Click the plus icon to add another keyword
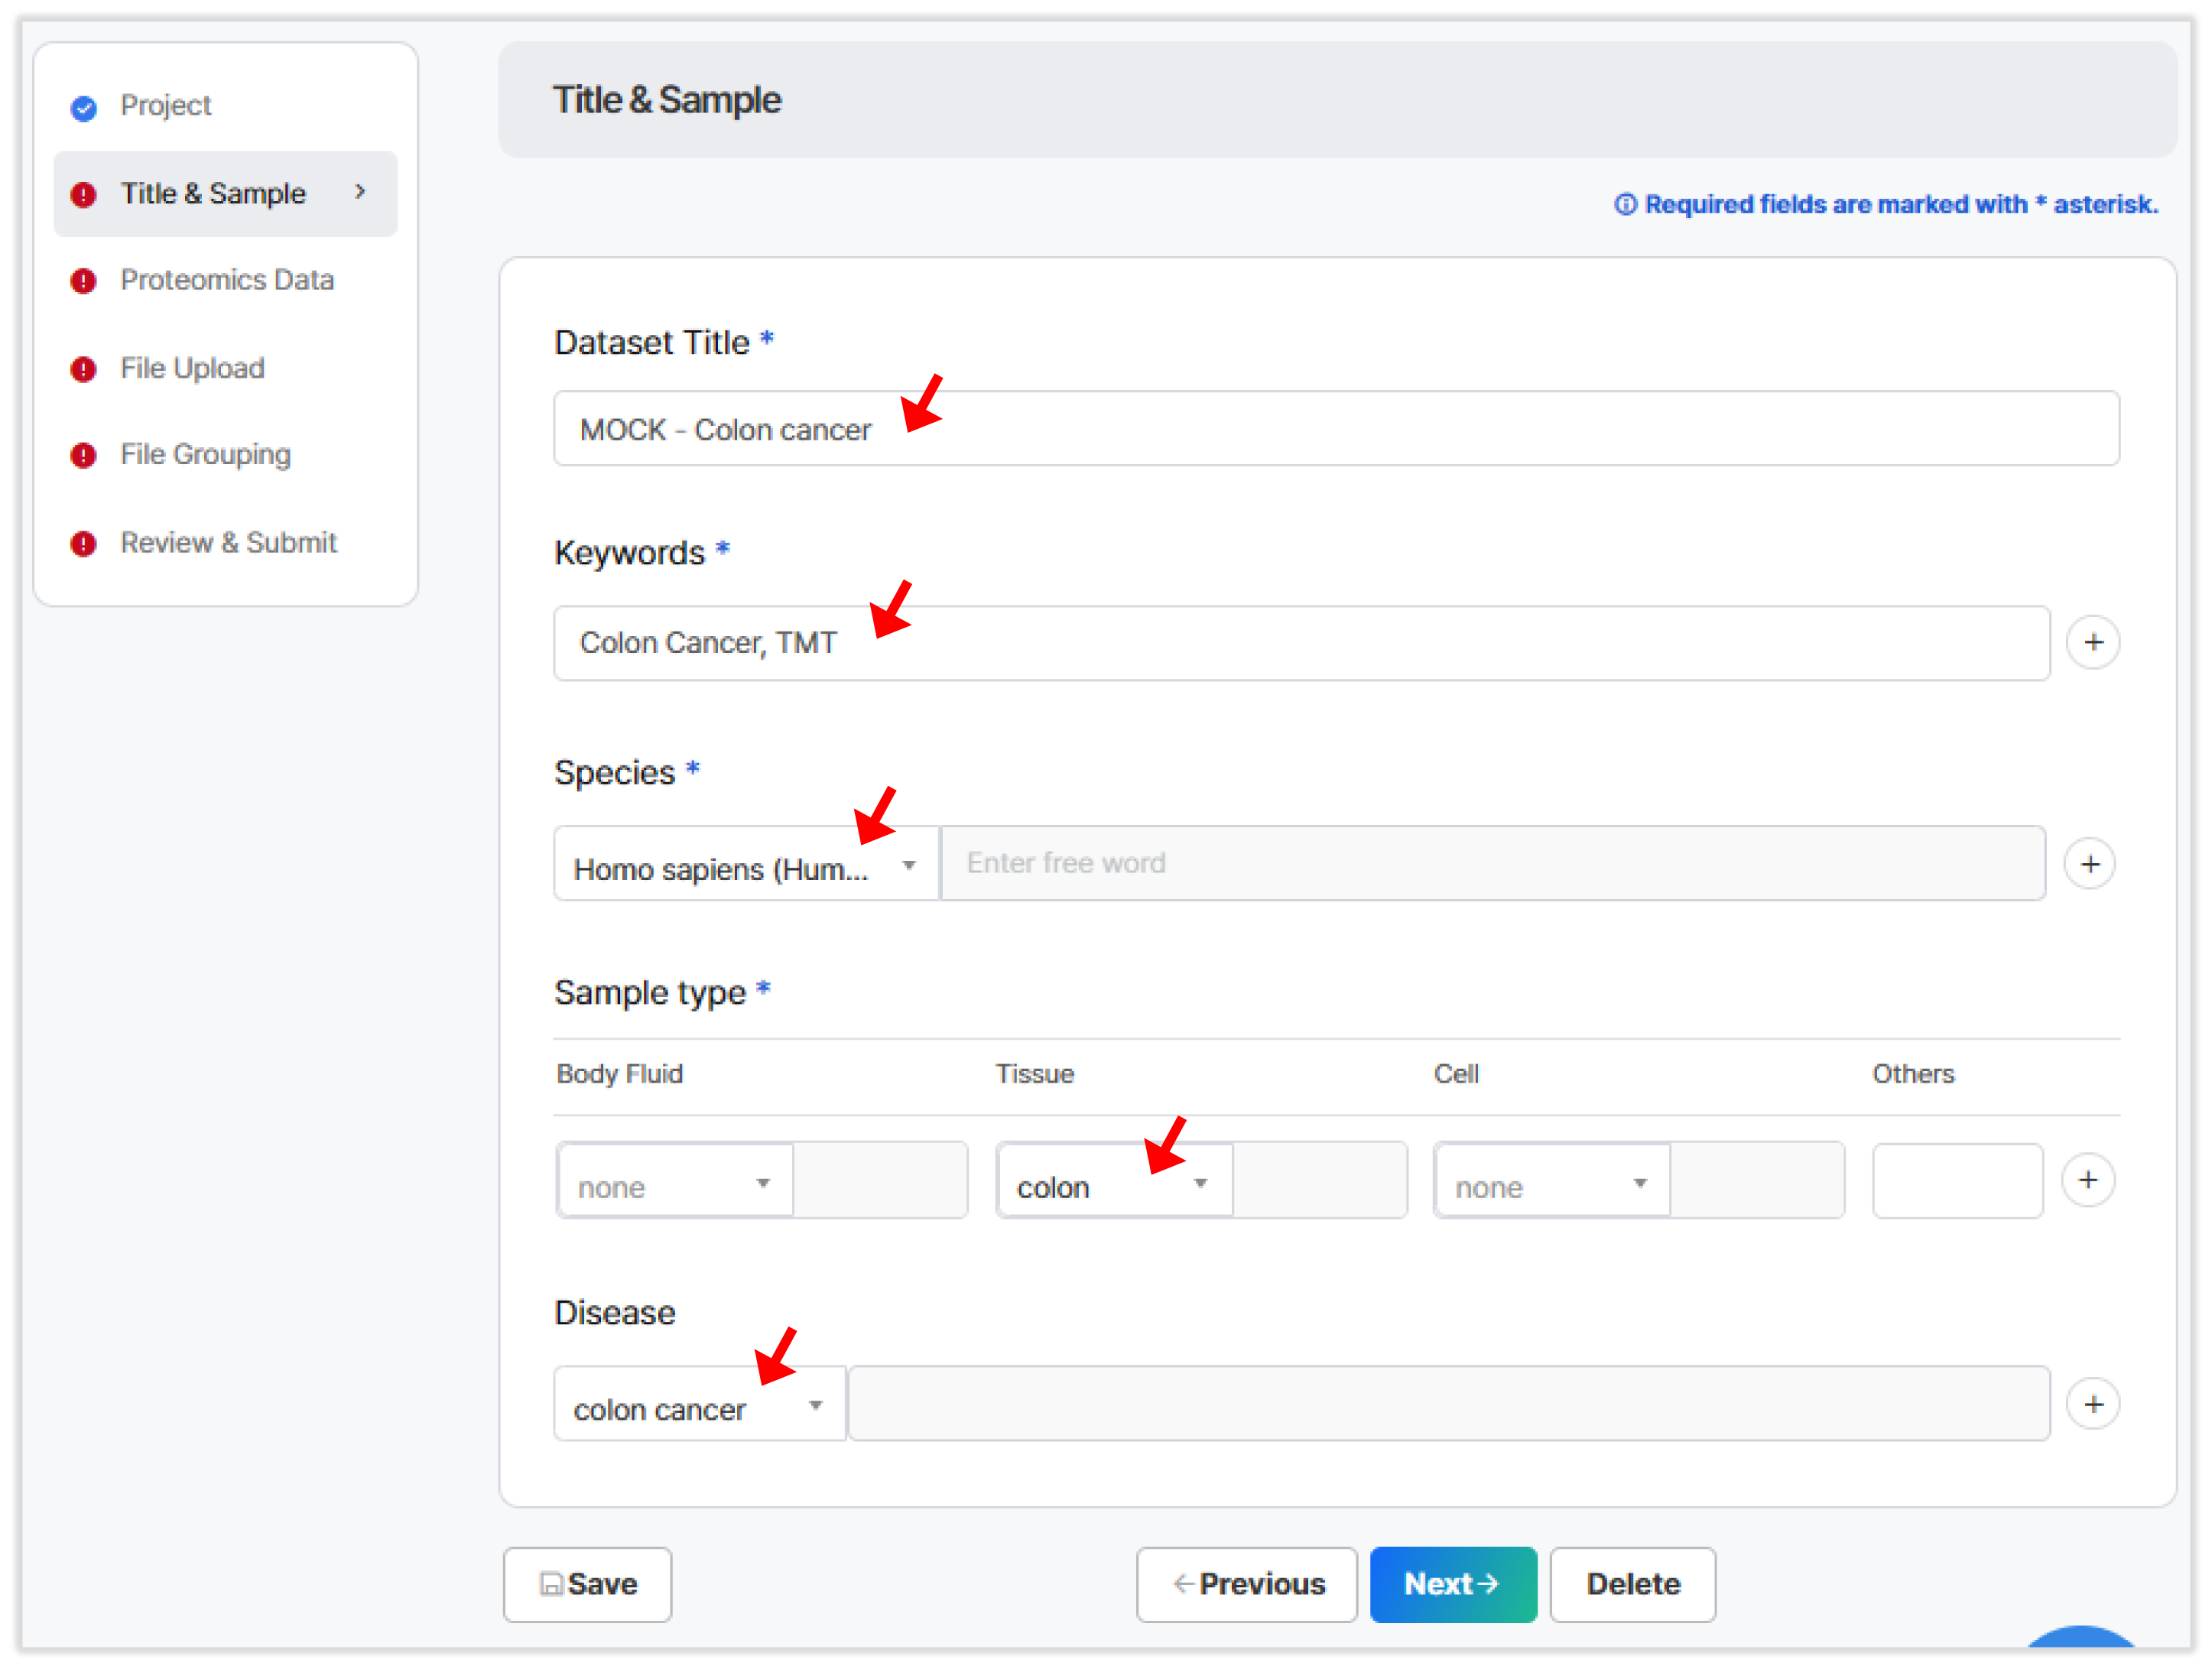2212x1669 pixels. click(2093, 643)
